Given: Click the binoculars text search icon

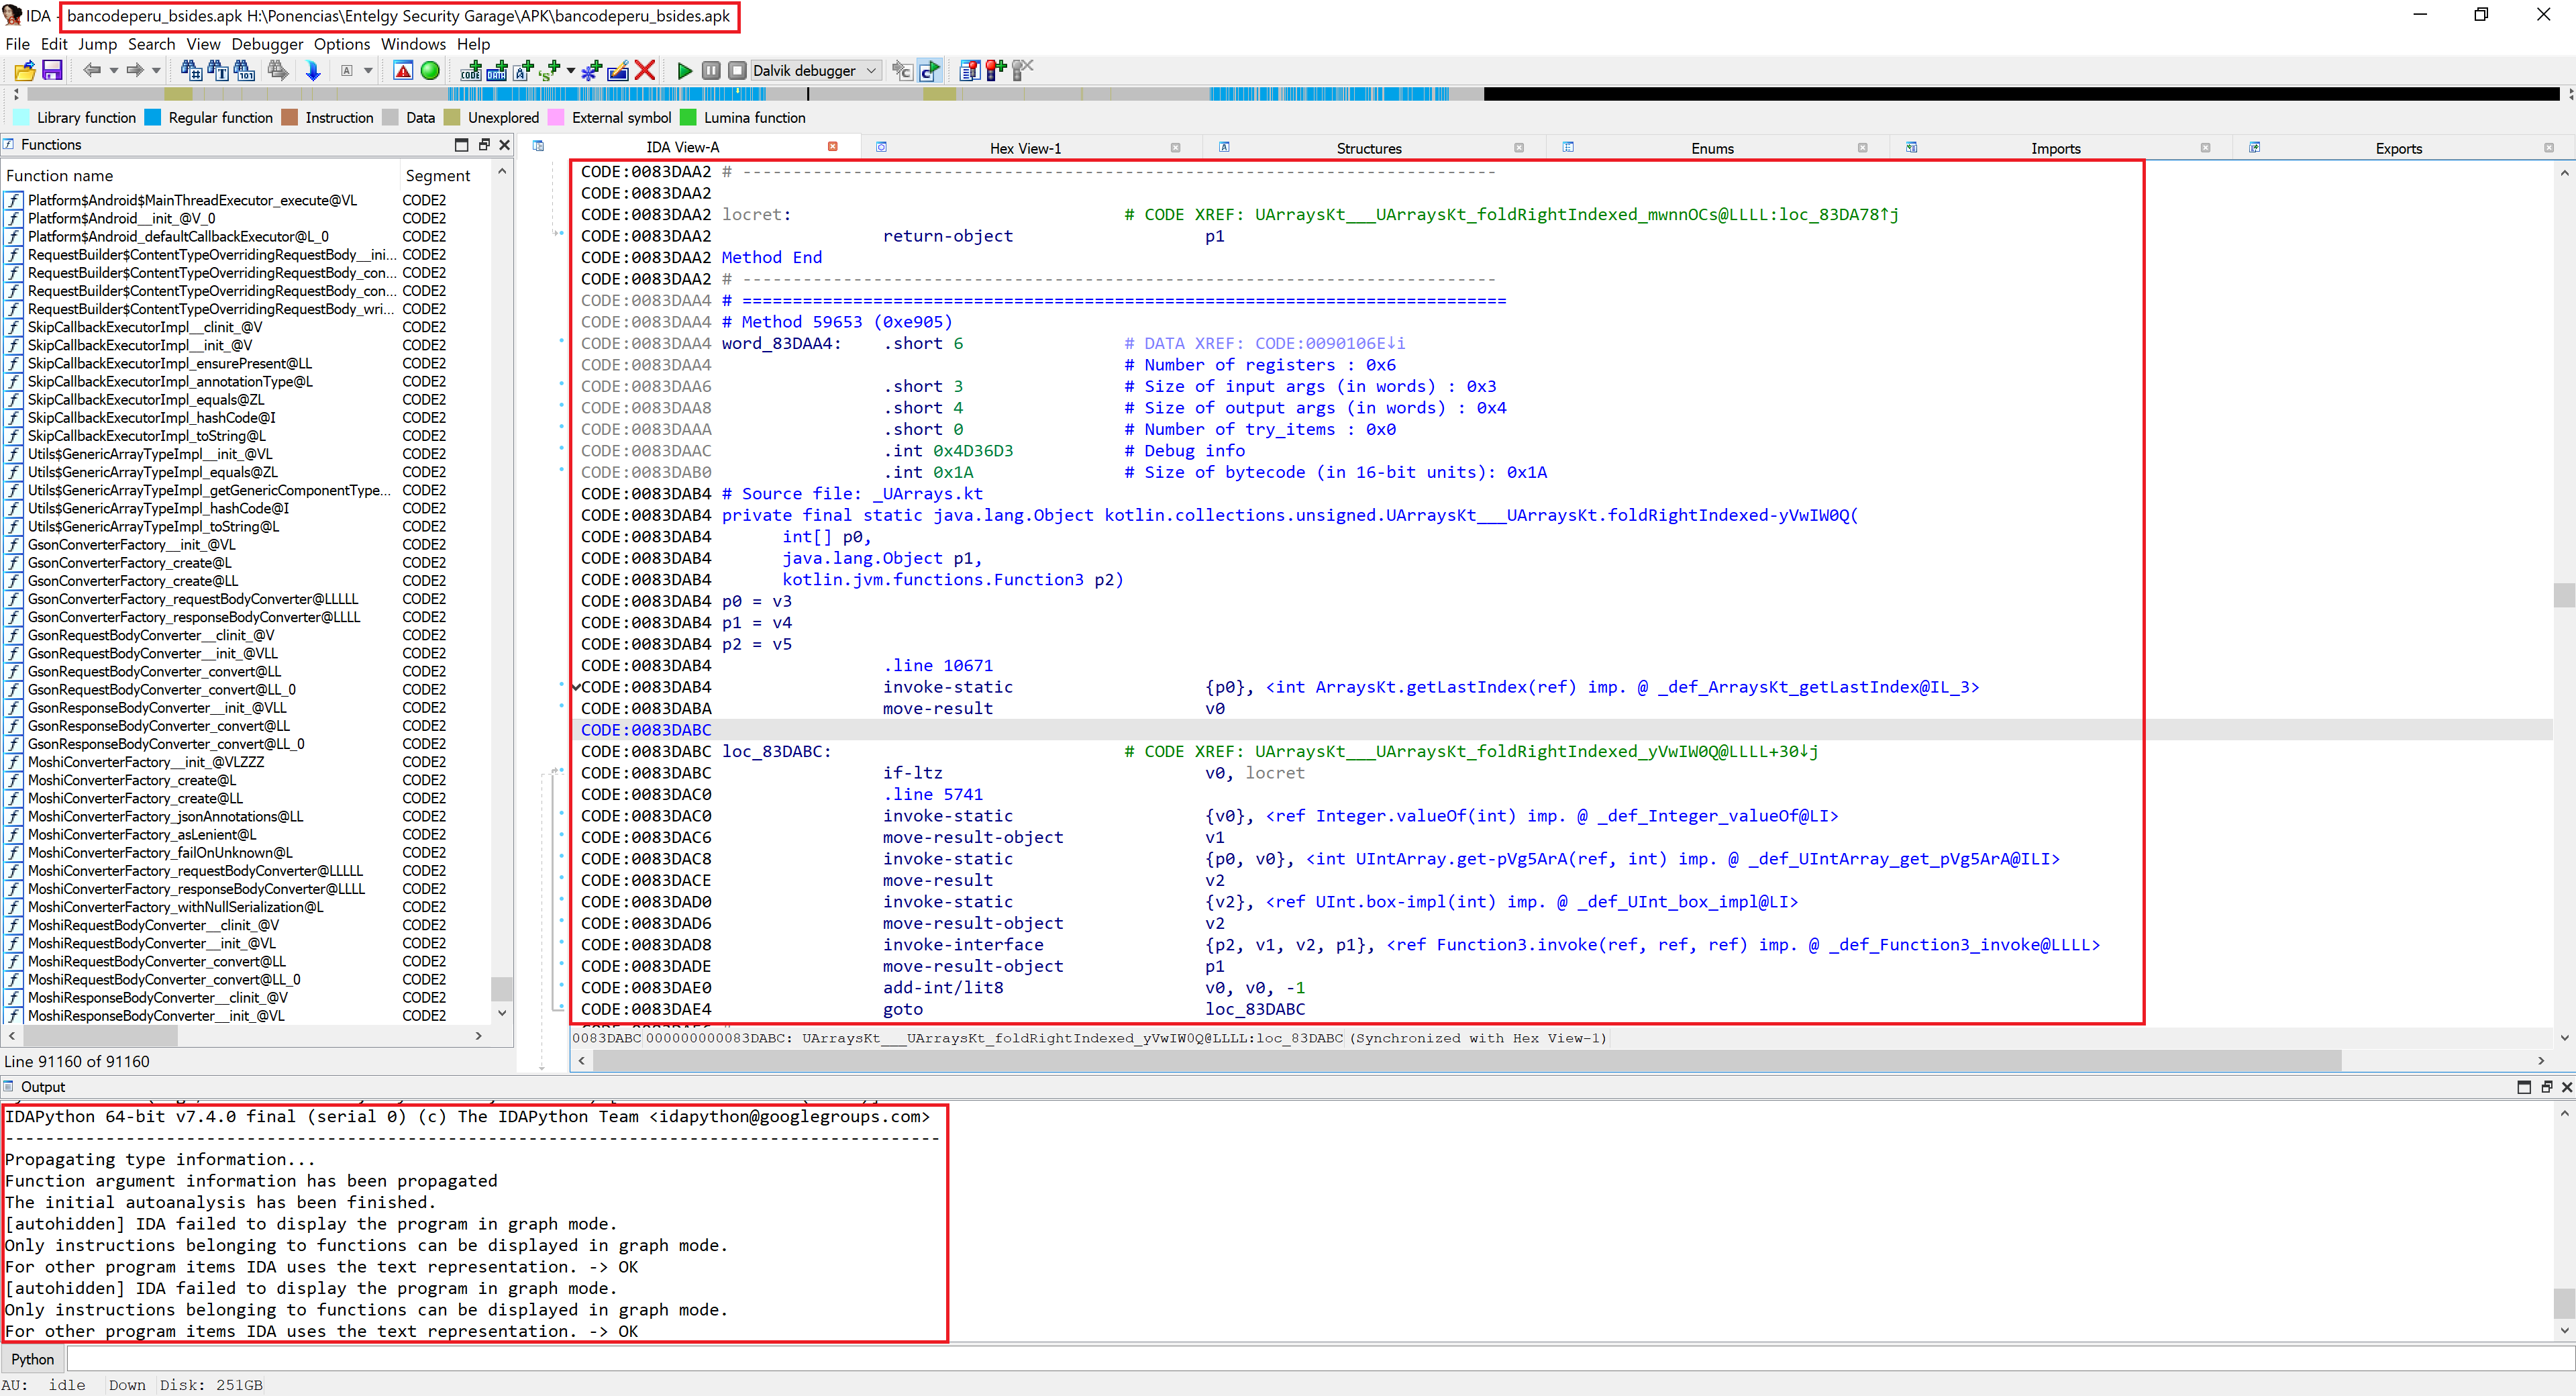Looking at the screenshot, I should pyautogui.click(x=217, y=70).
